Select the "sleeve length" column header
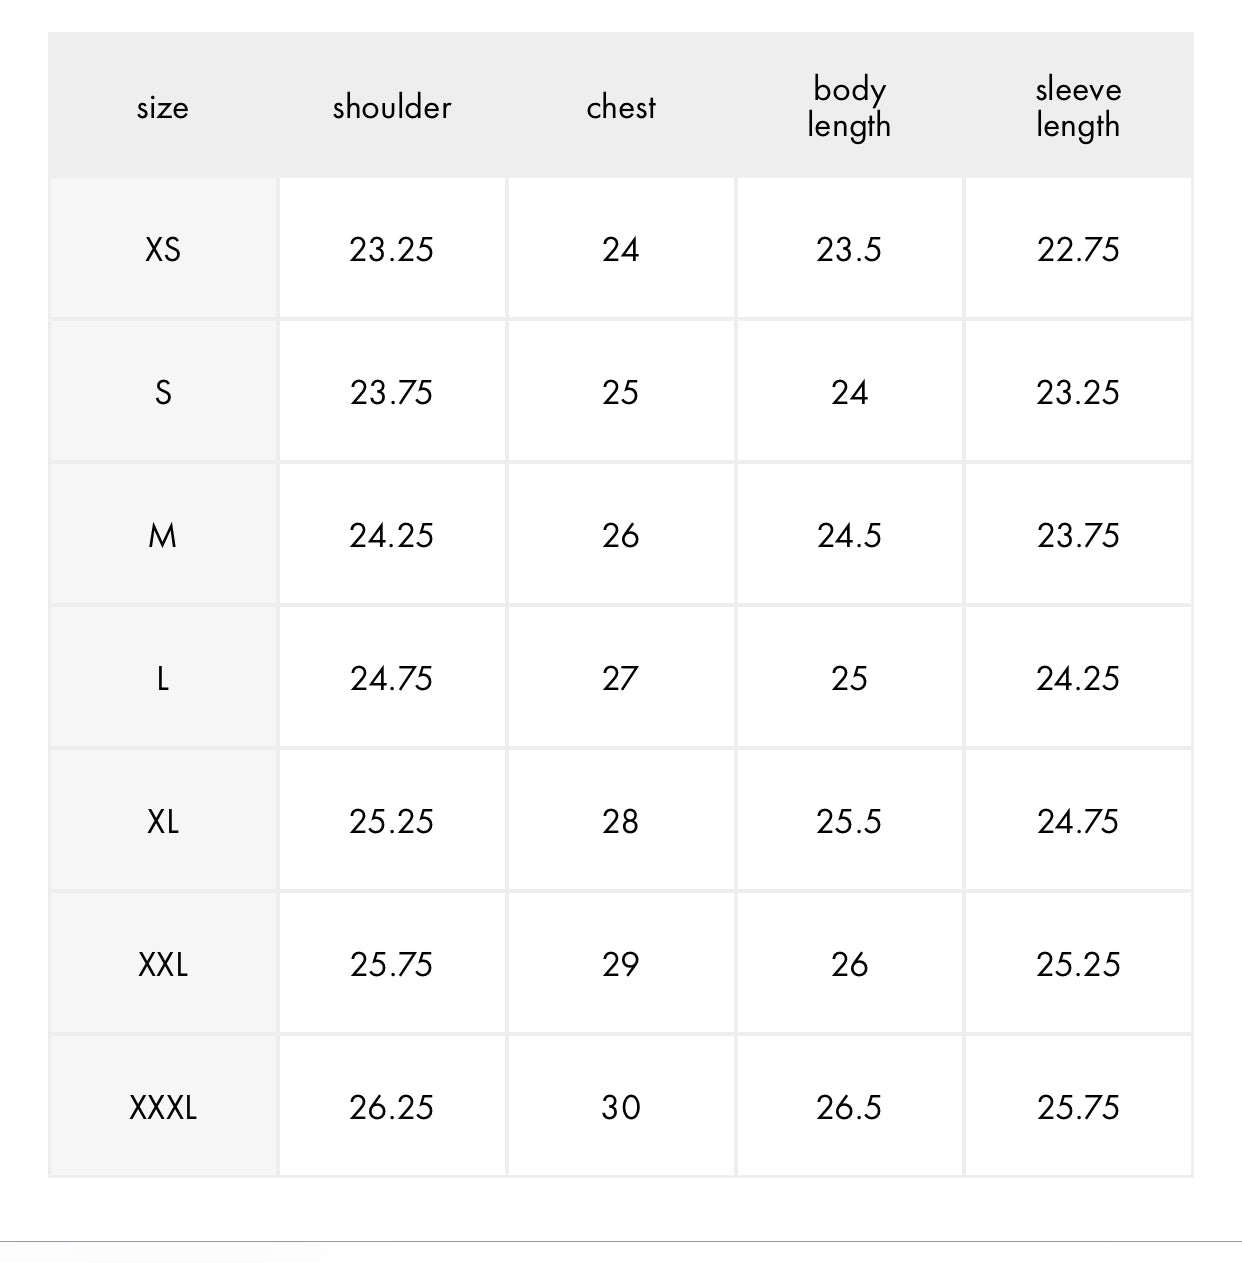1242x1263 pixels. point(1078,107)
